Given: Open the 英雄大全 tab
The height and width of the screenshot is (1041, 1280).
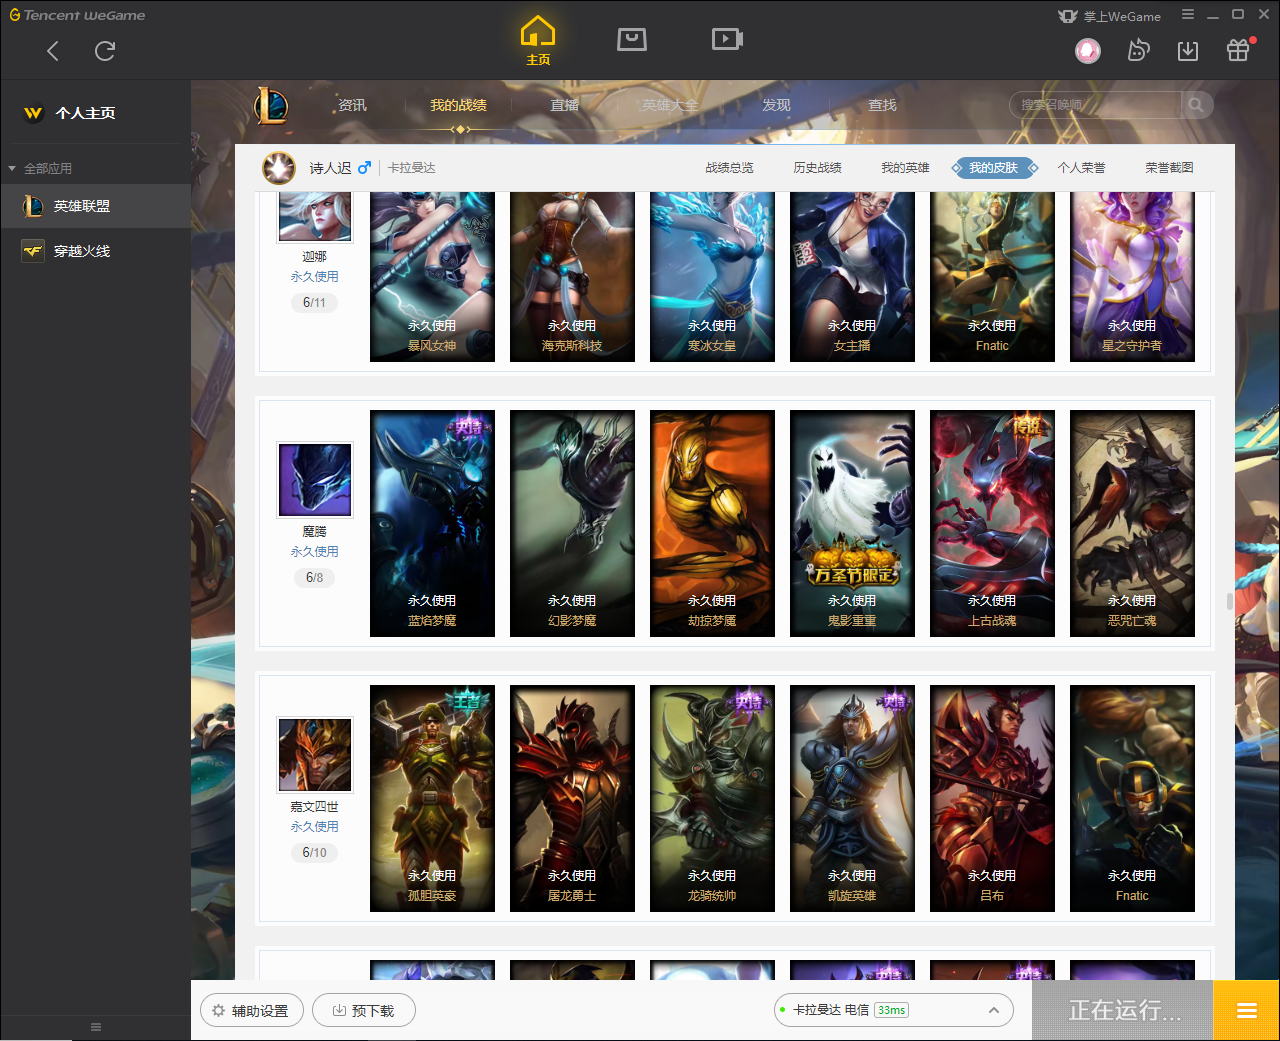Looking at the screenshot, I should (x=670, y=105).
